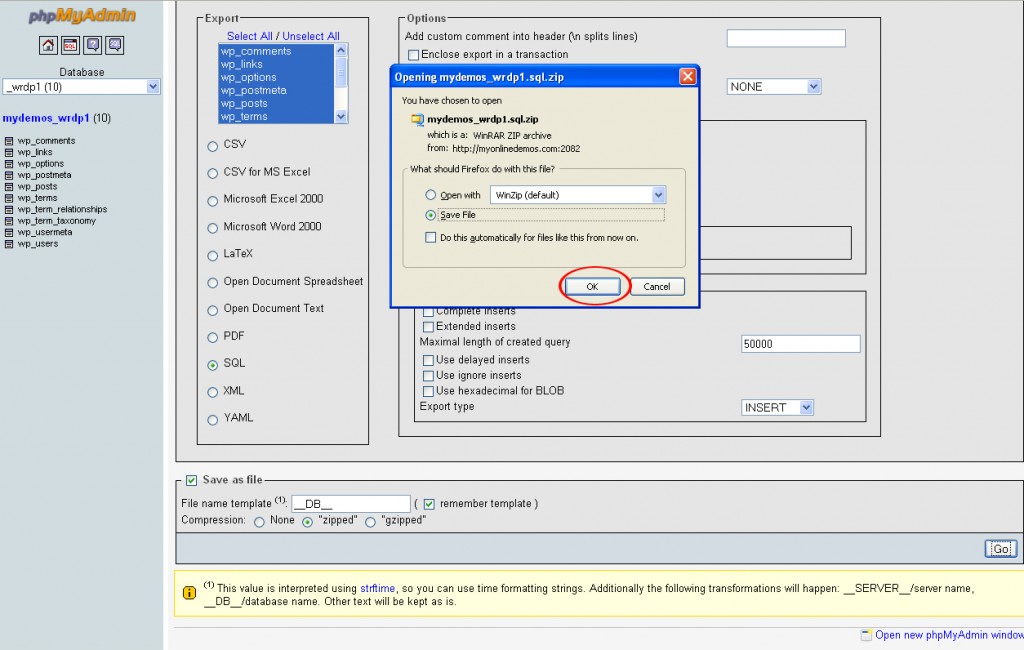Click the Select All link

pyautogui.click(x=249, y=36)
